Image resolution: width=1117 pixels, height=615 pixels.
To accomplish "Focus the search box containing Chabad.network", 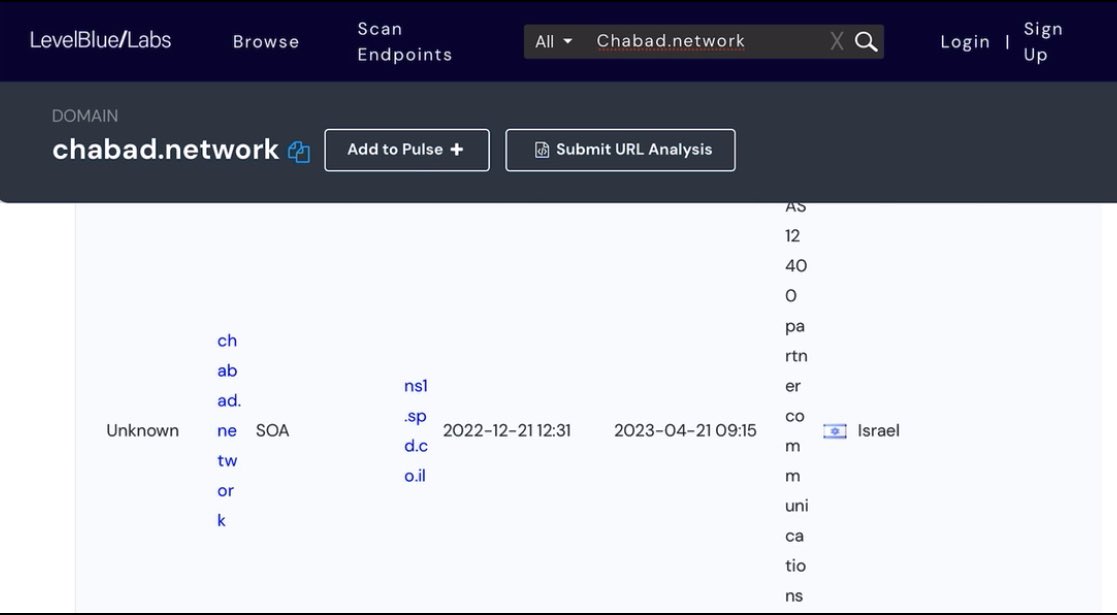I will [x=700, y=41].
